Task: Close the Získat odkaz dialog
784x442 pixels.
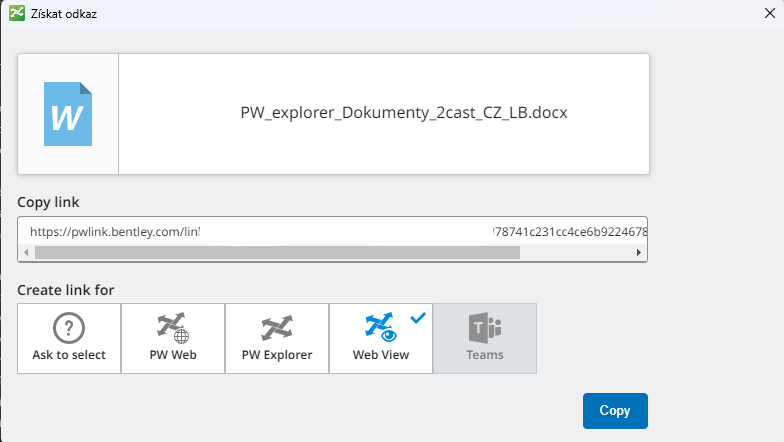Action: tap(768, 15)
